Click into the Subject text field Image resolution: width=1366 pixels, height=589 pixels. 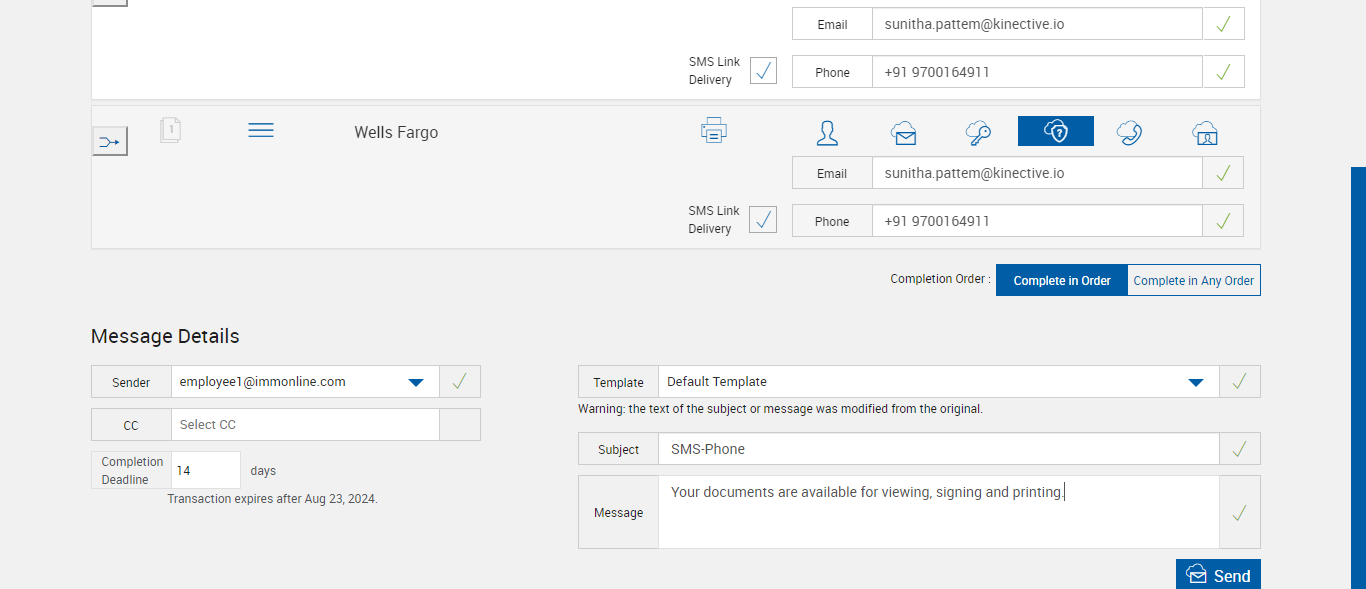tap(938, 450)
